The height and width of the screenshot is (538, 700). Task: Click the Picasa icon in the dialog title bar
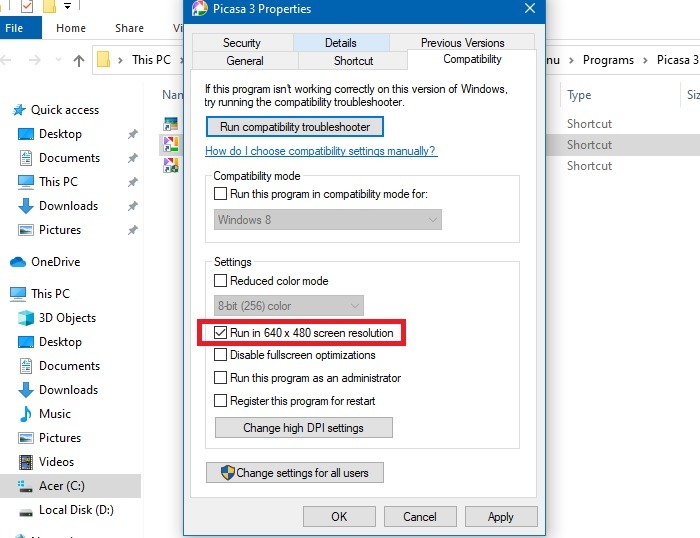[200, 8]
